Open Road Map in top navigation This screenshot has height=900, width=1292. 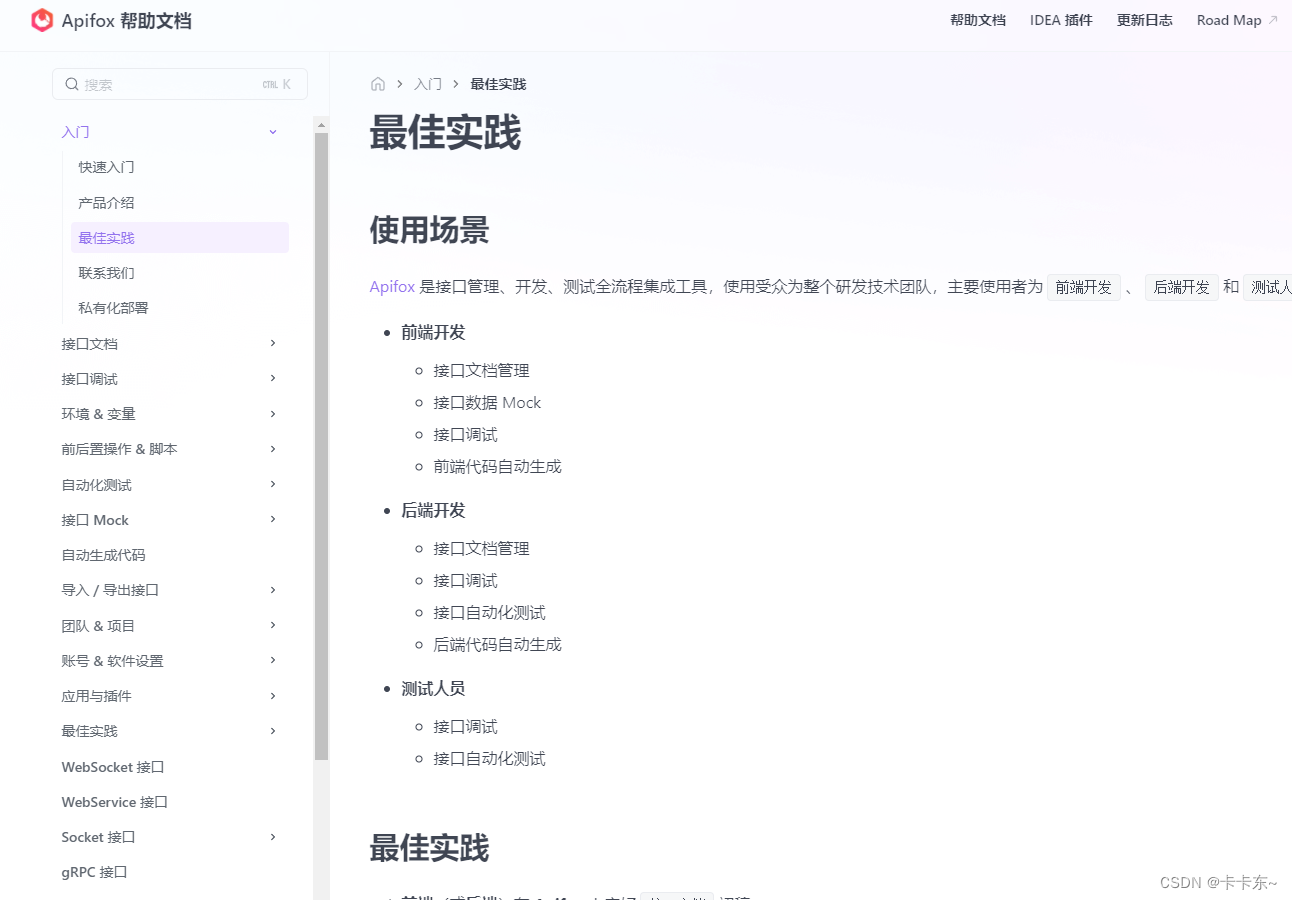coord(1229,20)
